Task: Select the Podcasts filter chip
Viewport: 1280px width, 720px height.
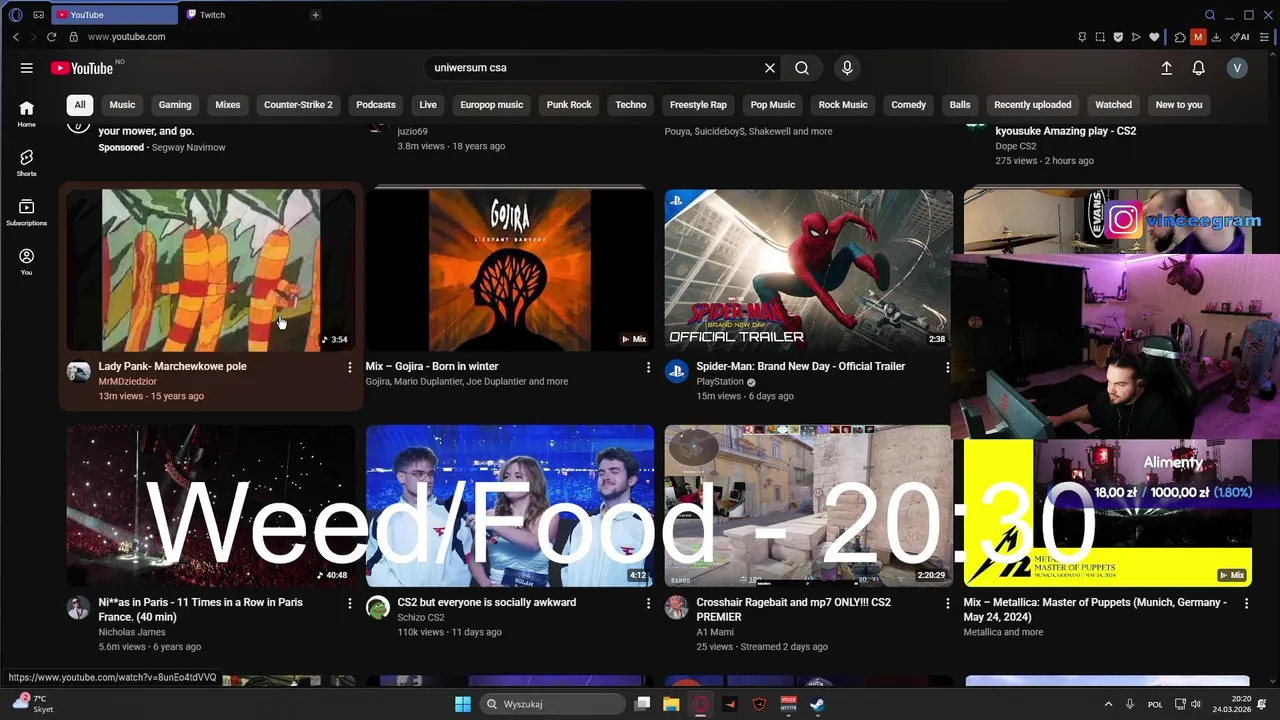Action: pyautogui.click(x=376, y=104)
